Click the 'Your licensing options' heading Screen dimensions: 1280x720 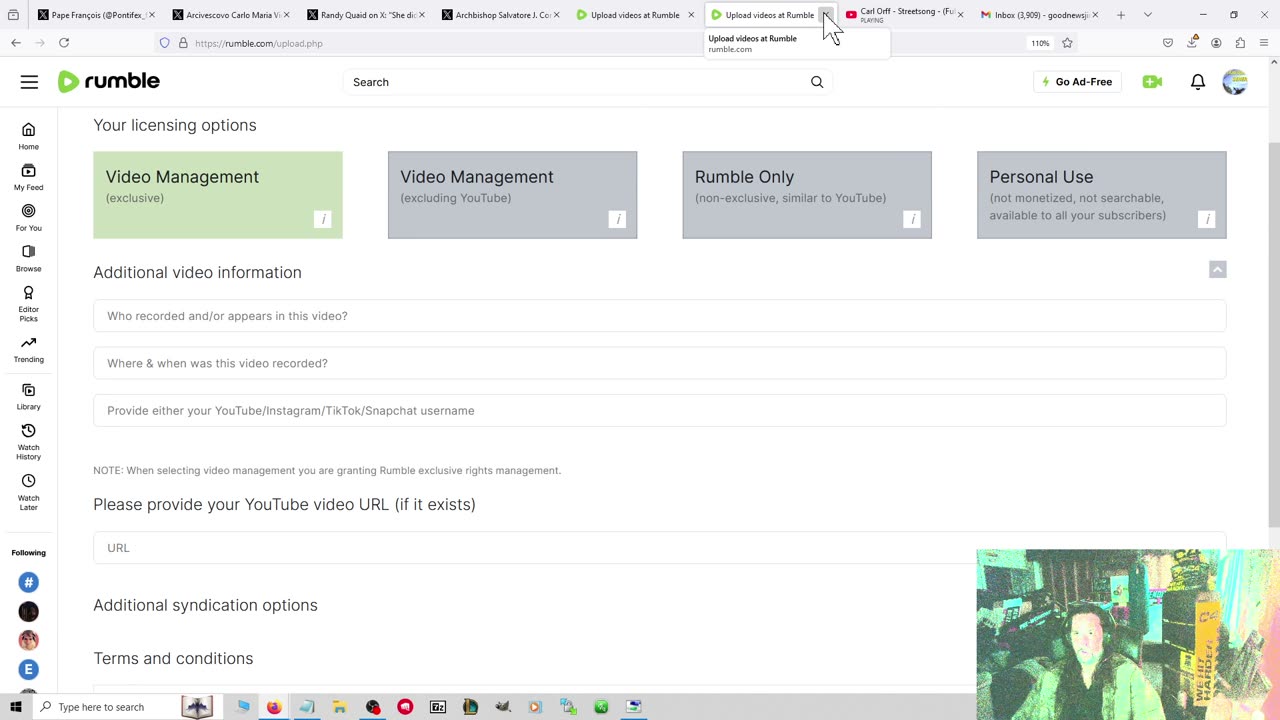click(x=175, y=125)
